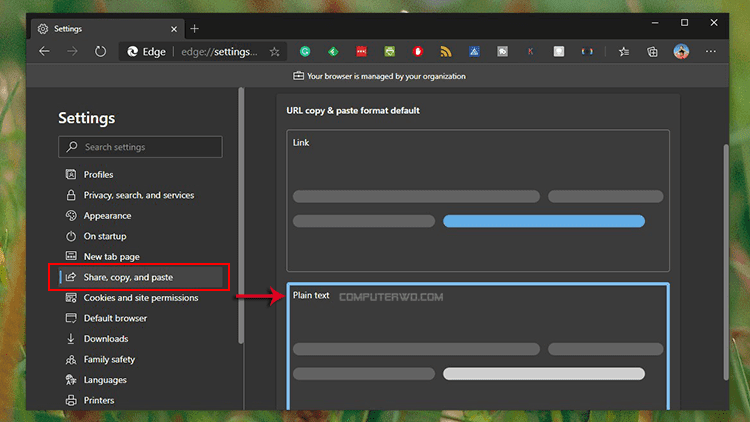This screenshot has height=422, width=750.
Task: Click the green diamond extension icon
Action: click(333, 51)
